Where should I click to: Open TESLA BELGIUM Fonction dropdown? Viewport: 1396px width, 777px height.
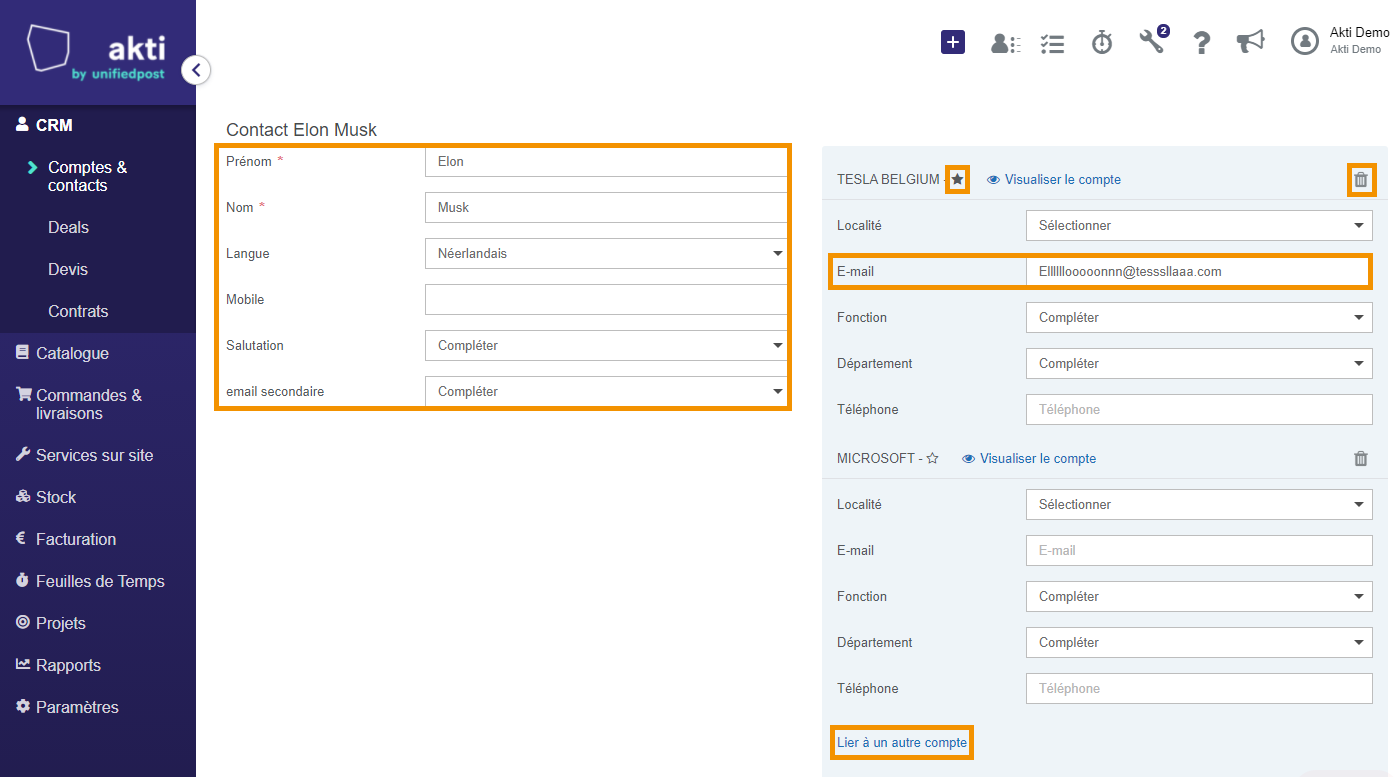(1199, 318)
